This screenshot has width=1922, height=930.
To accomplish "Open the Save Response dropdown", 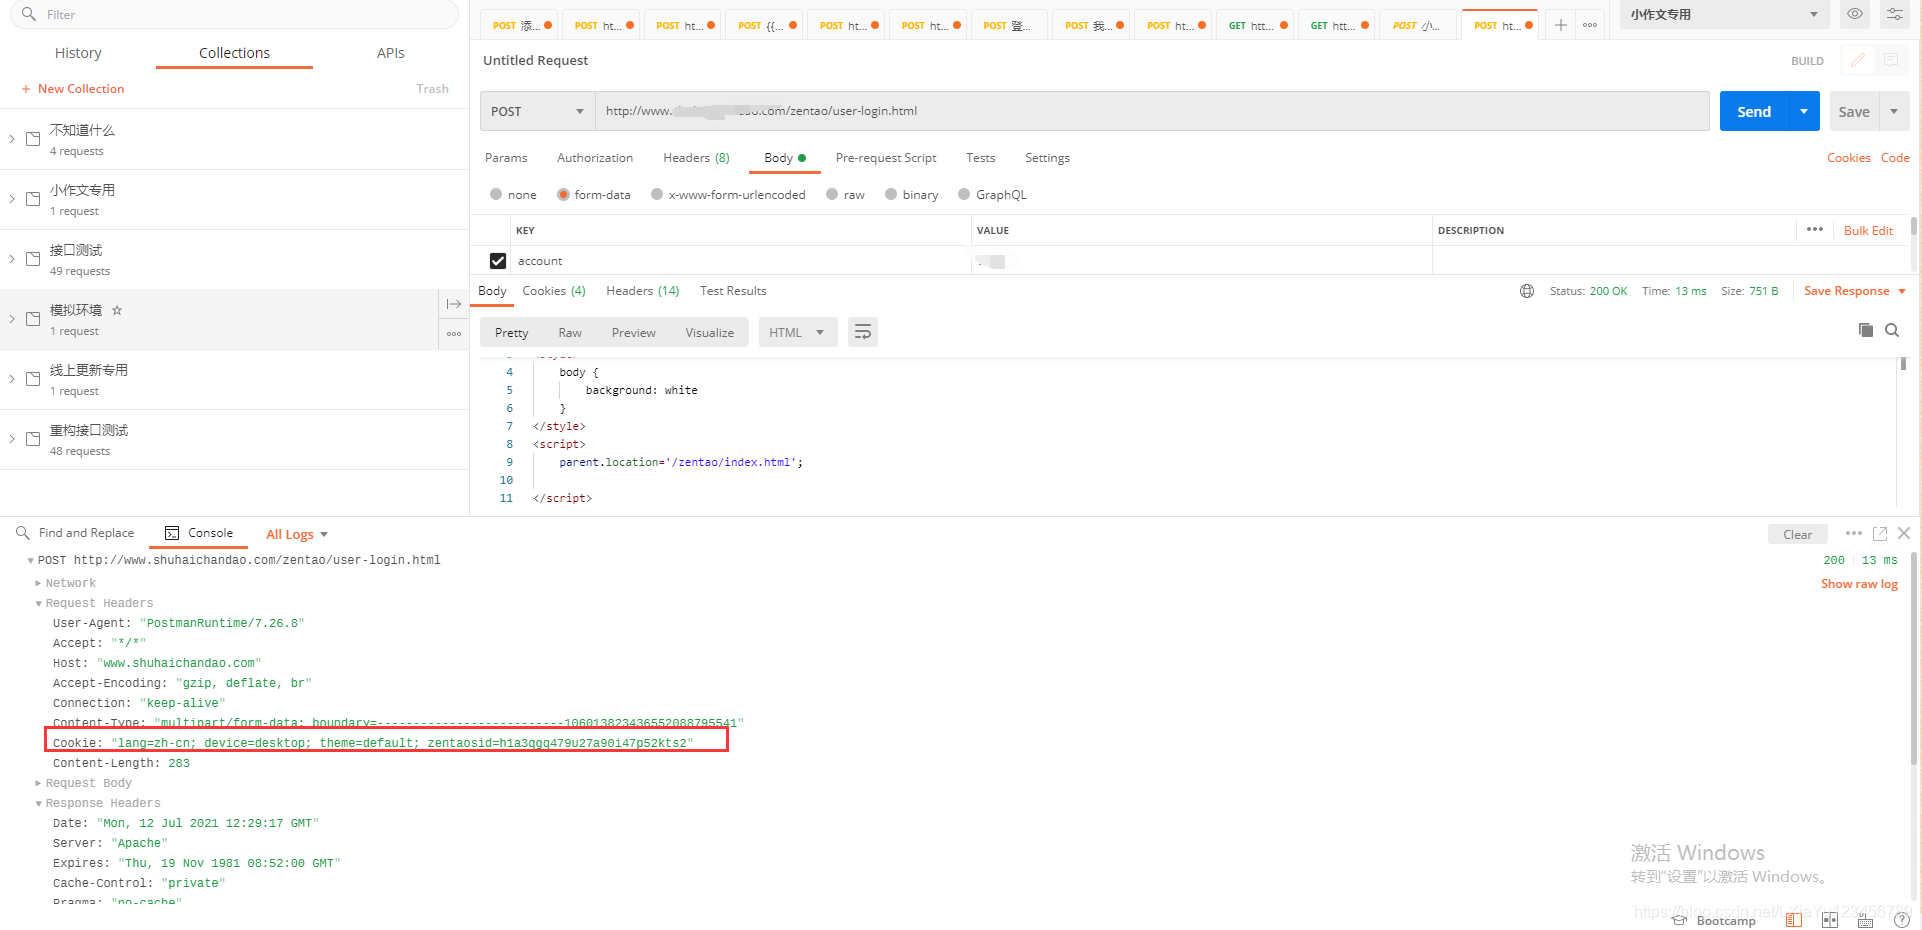I will [1855, 291].
